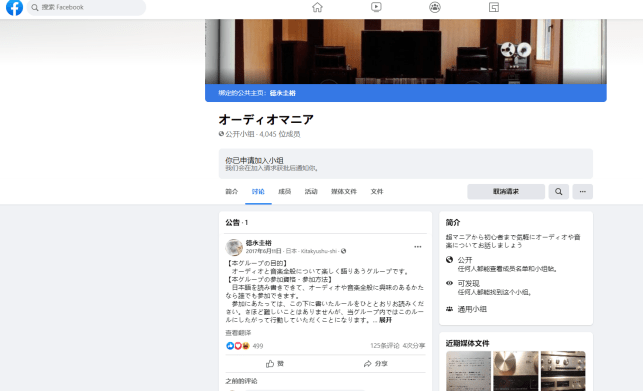Open the pinned post's three-dot menu

tap(417, 247)
